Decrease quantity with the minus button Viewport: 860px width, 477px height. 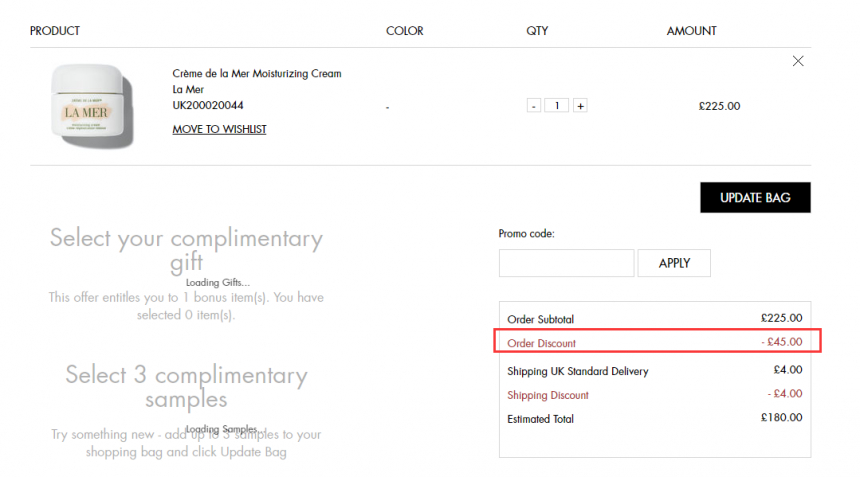(x=534, y=105)
